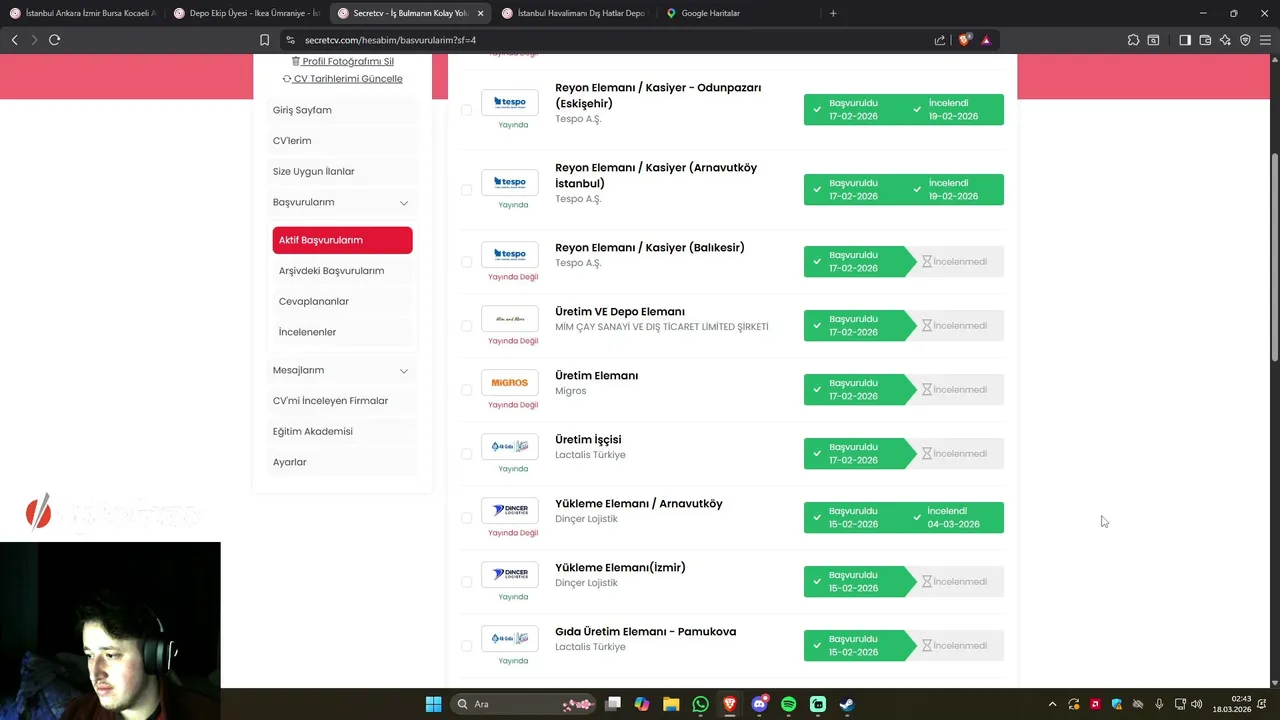This screenshot has height=720, width=1280.
Task: Open Eğitim Akademisi
Action: click(x=342, y=432)
